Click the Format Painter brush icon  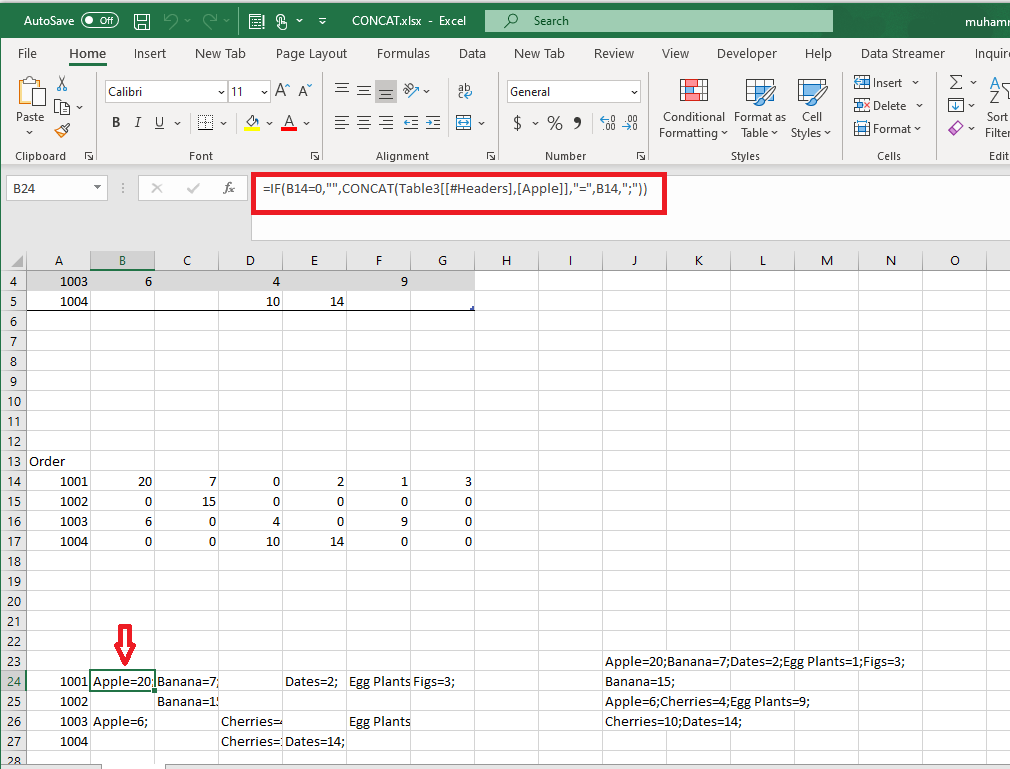click(x=62, y=131)
